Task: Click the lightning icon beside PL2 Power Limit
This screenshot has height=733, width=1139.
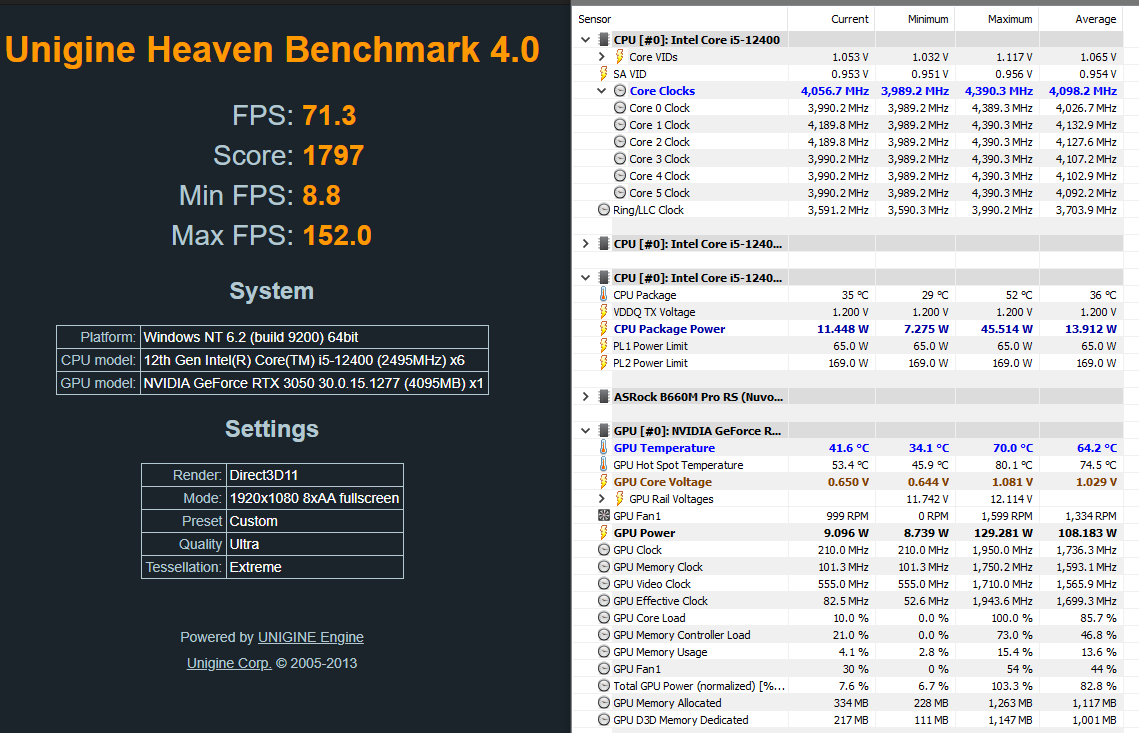Action: coord(603,363)
